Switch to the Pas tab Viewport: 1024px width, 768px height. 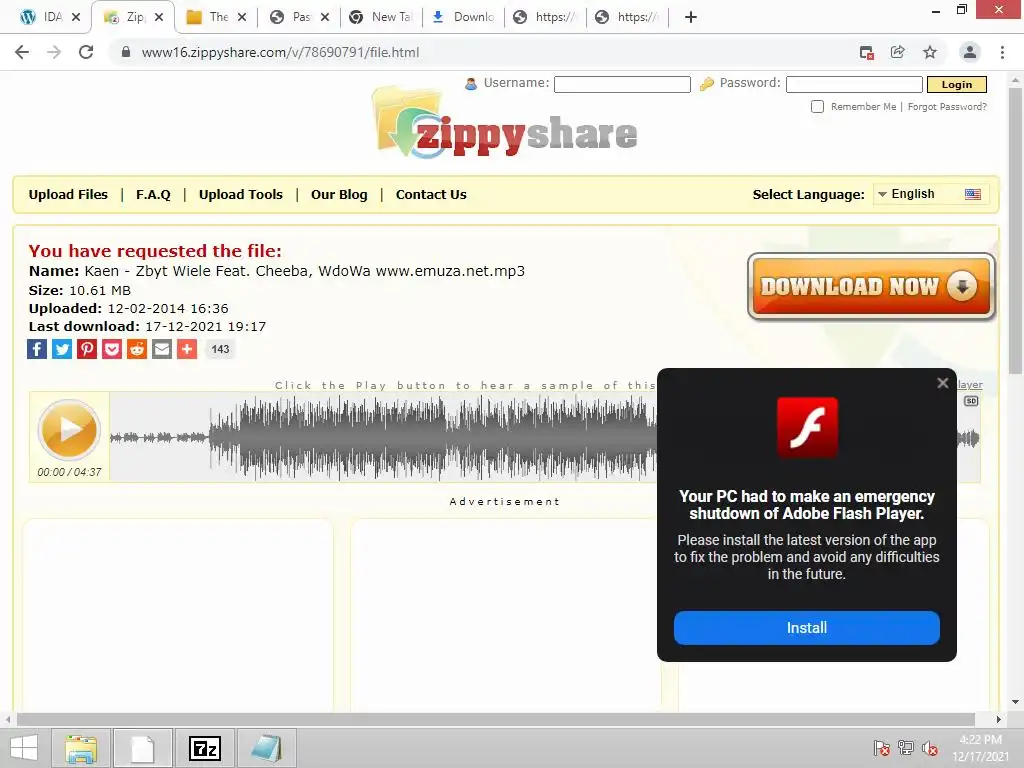coord(291,17)
